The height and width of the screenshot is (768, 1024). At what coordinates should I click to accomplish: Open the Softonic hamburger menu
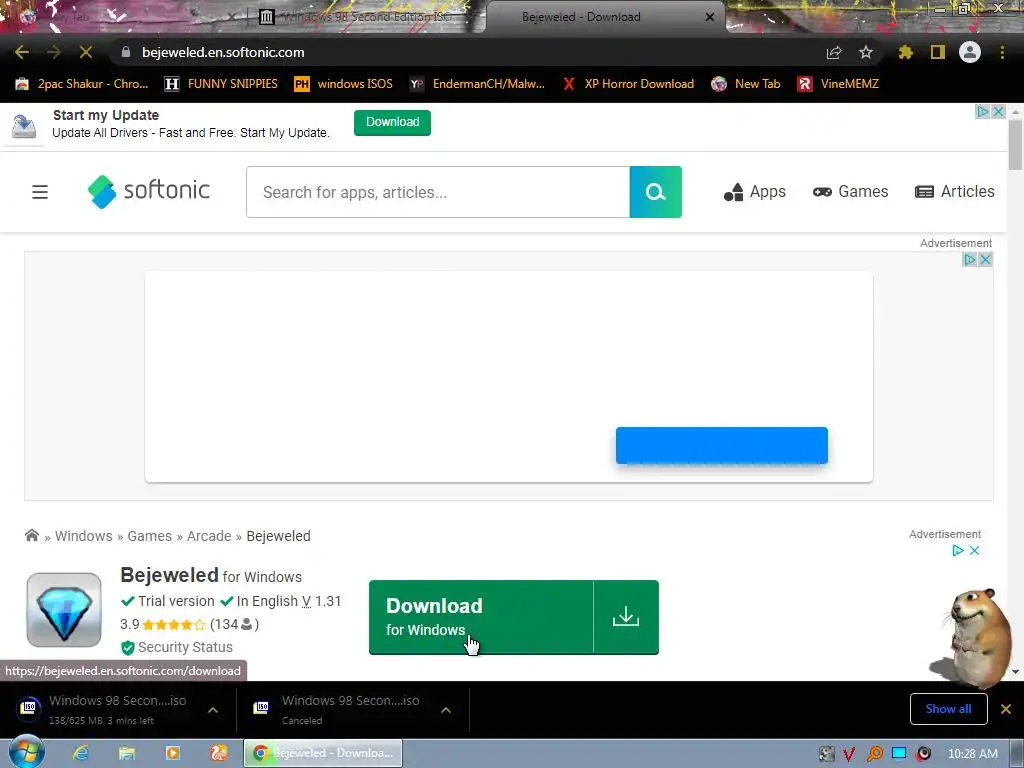(40, 192)
